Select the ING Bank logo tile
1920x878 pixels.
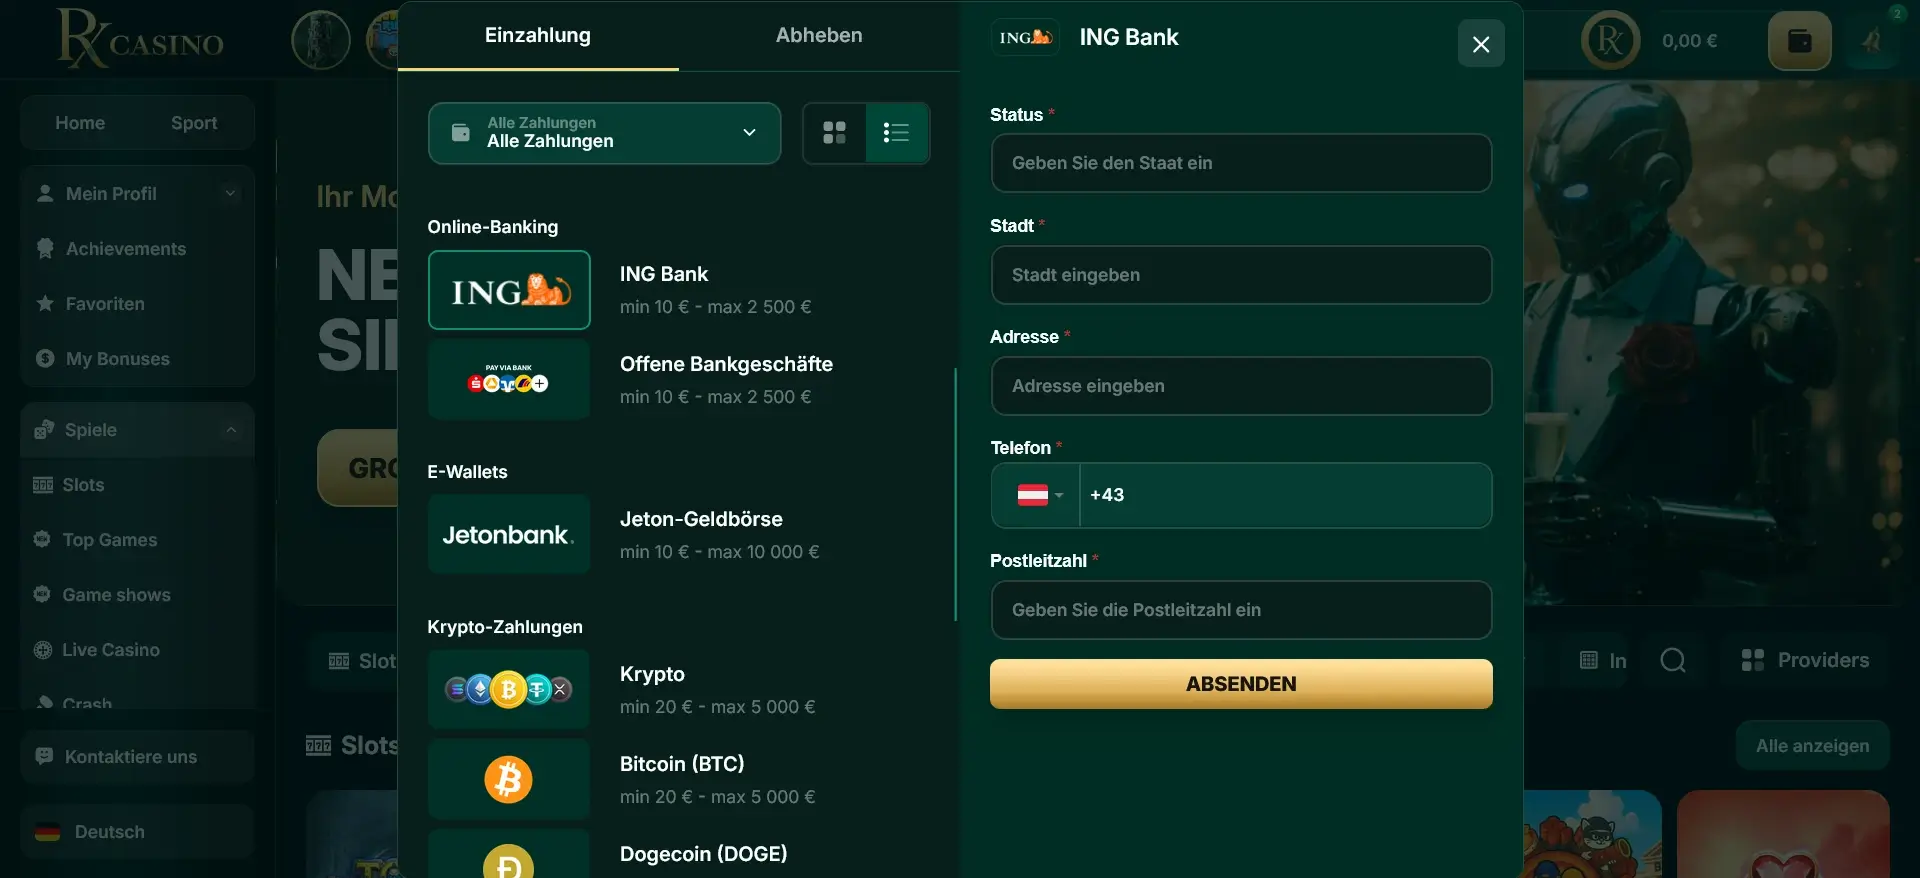point(509,290)
